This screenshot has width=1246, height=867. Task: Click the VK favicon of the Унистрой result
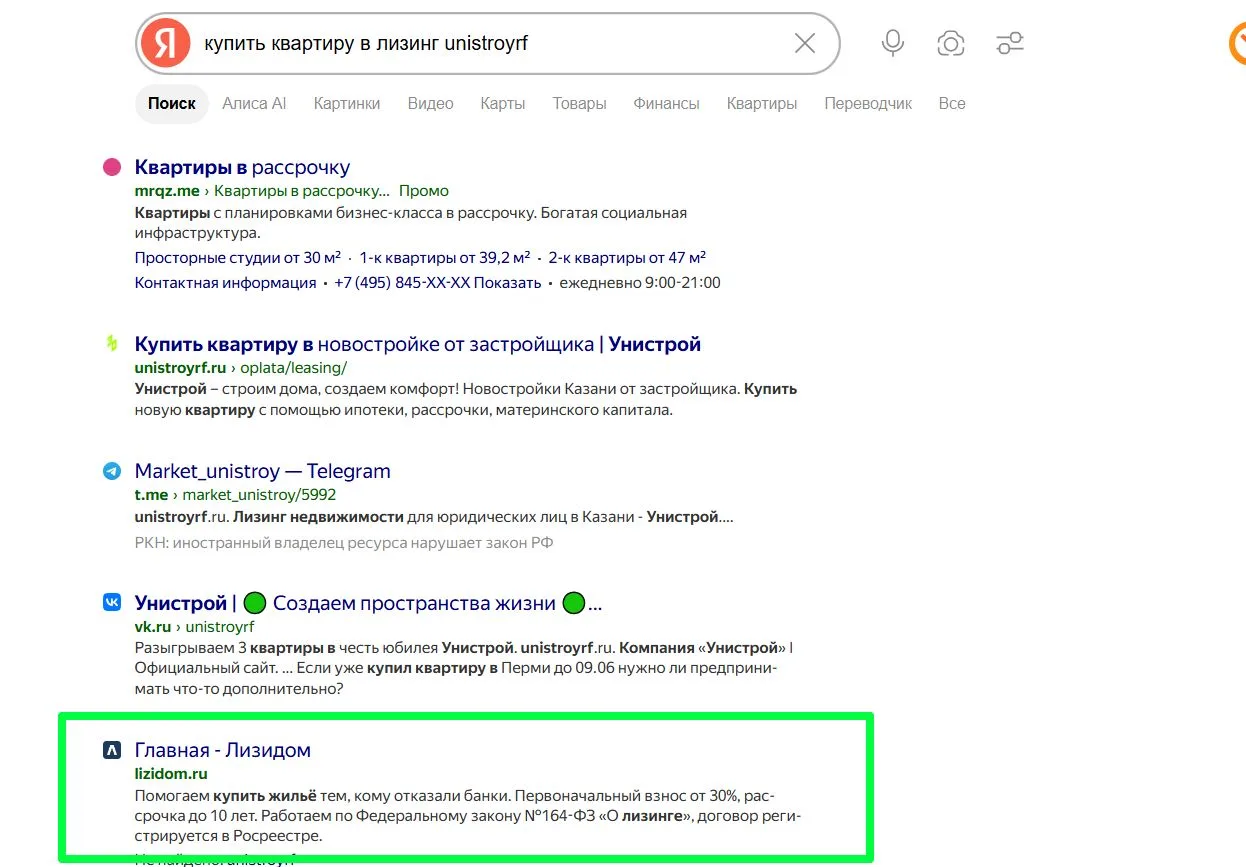pyautogui.click(x=112, y=602)
